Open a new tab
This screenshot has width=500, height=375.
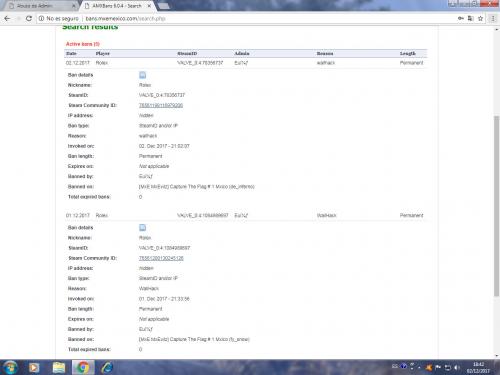click(164, 6)
